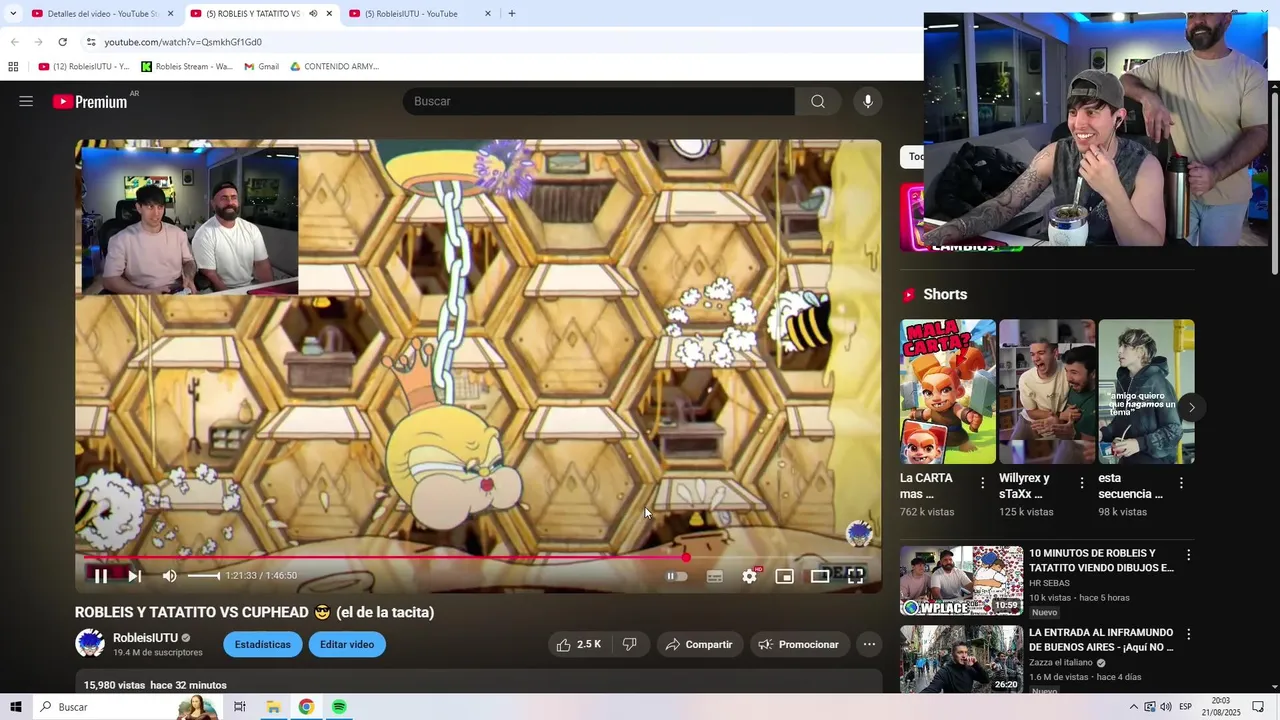Open the RobleisIUTU channel name link
Viewport: 1280px width, 720px height.
pos(145,638)
